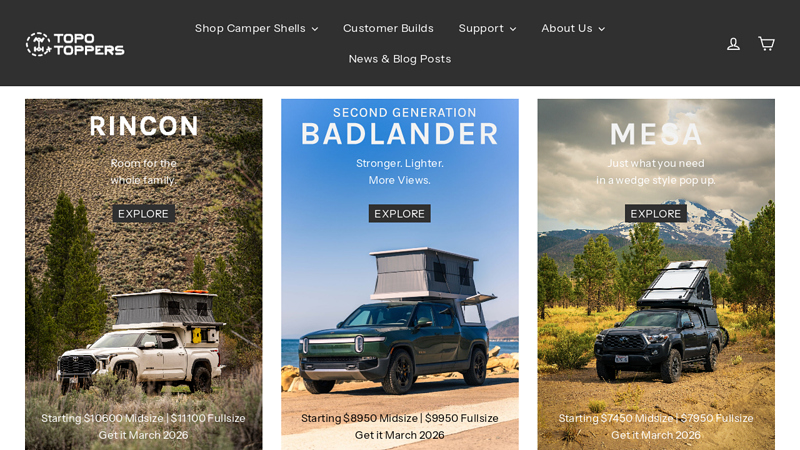
Task: Click Badlander starting $8950 price text
Action: coord(399,418)
